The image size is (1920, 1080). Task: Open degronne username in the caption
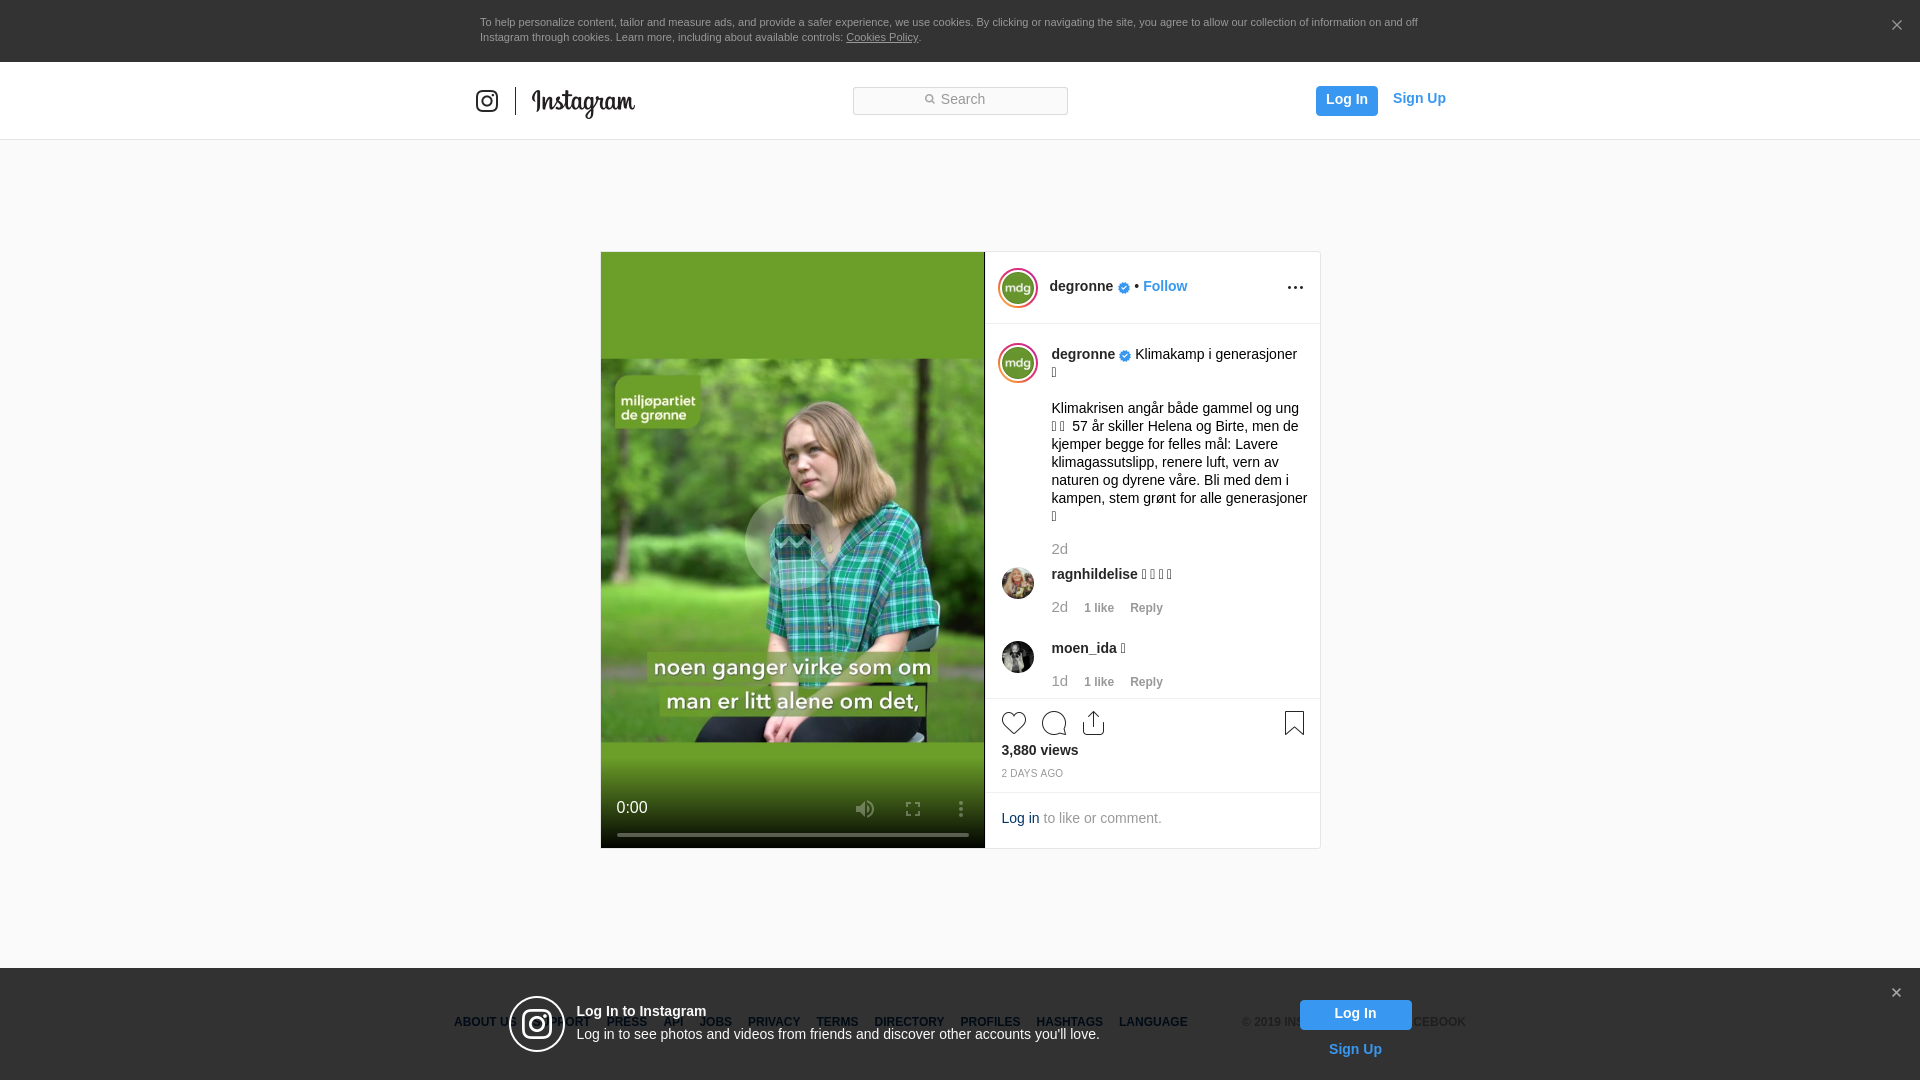tap(1083, 354)
